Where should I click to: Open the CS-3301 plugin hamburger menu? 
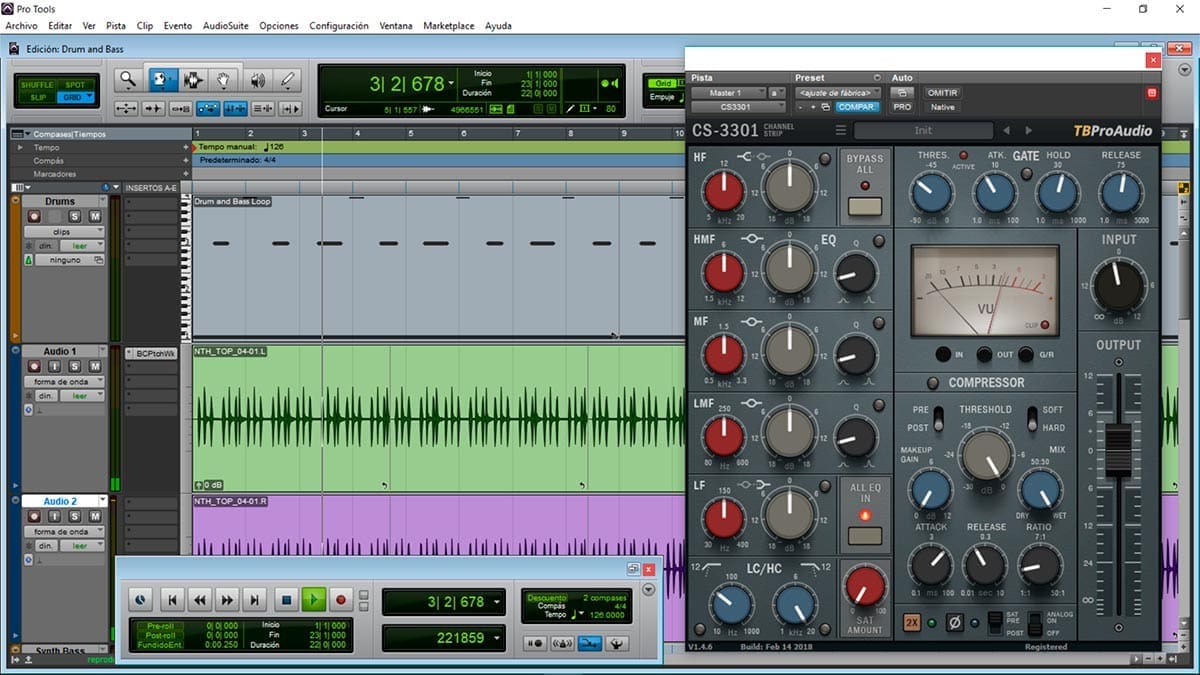click(841, 130)
